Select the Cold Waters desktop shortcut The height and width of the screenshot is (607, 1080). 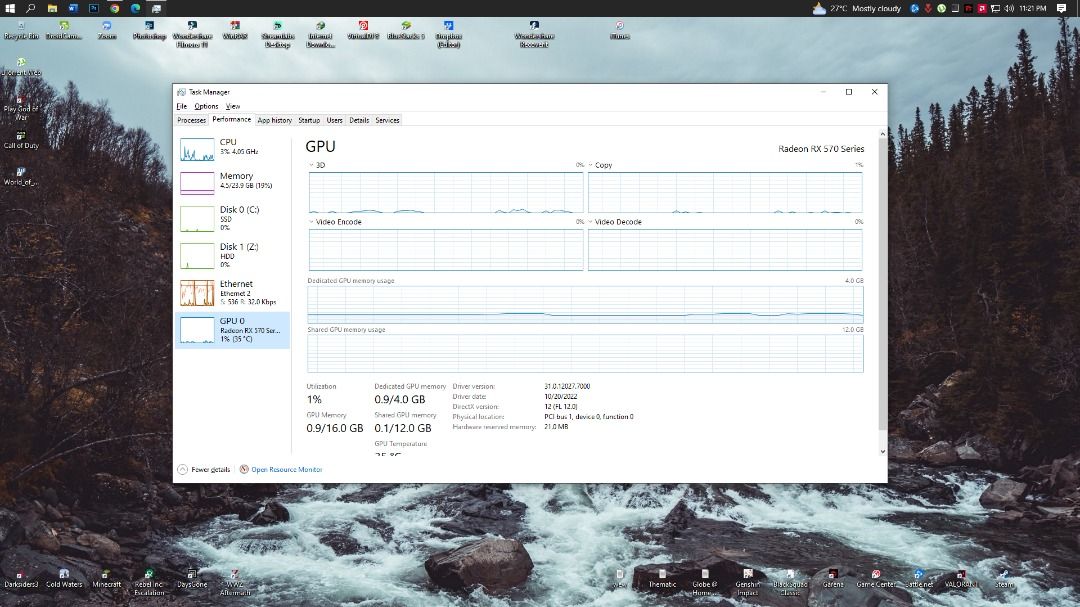64,579
